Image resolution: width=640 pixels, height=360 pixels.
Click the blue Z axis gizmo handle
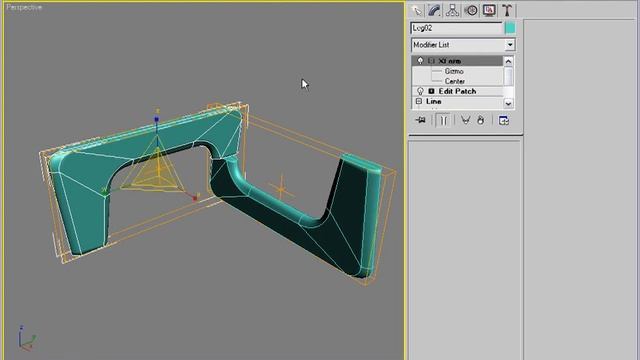[x=156, y=119]
